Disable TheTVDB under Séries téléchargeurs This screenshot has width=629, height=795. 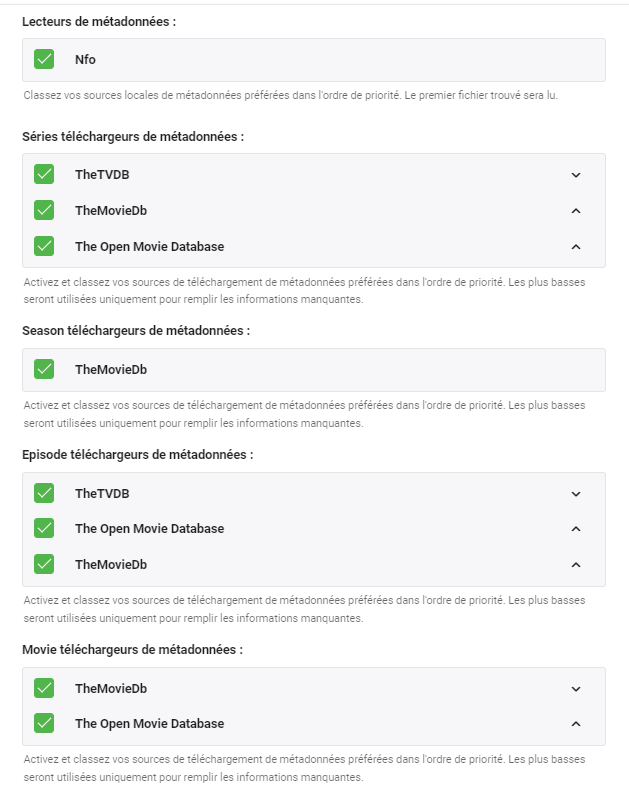coord(44,175)
